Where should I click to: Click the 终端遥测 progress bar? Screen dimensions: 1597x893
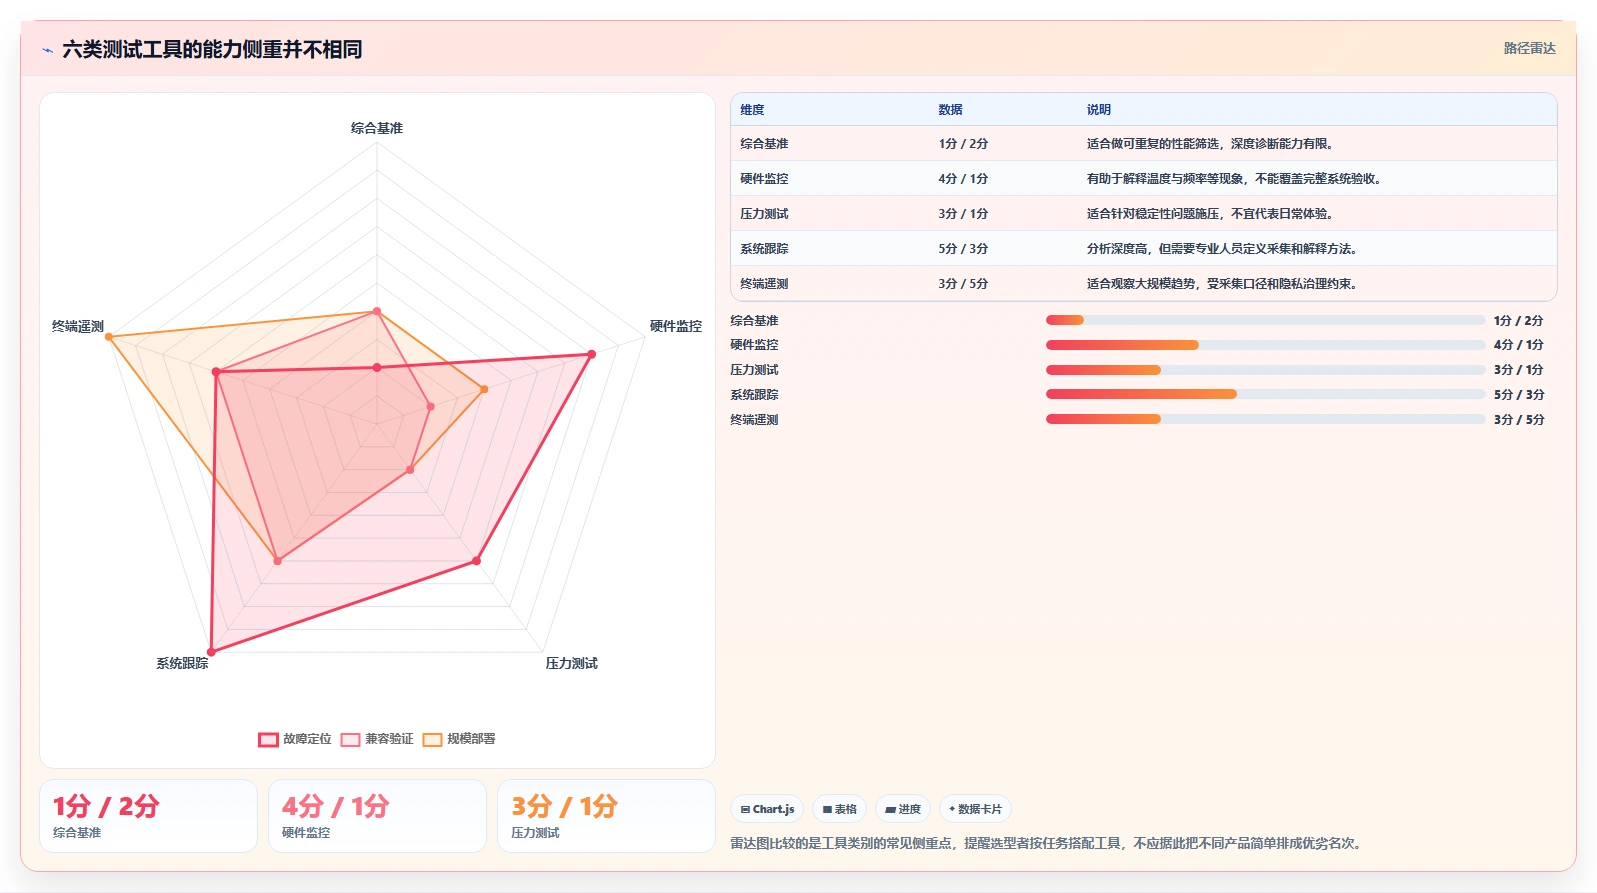tap(1265, 419)
